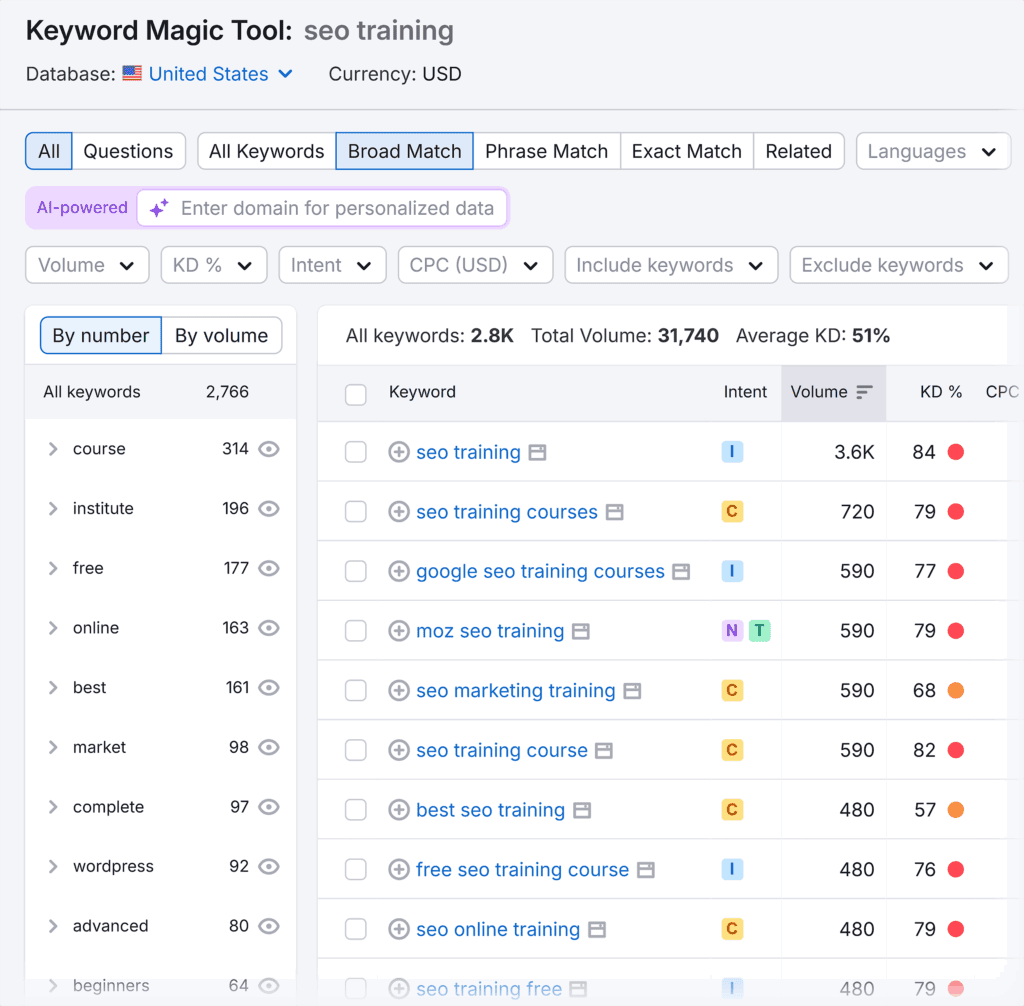Select all keywords using the header checkbox
The height and width of the screenshot is (1006, 1024).
[356, 394]
